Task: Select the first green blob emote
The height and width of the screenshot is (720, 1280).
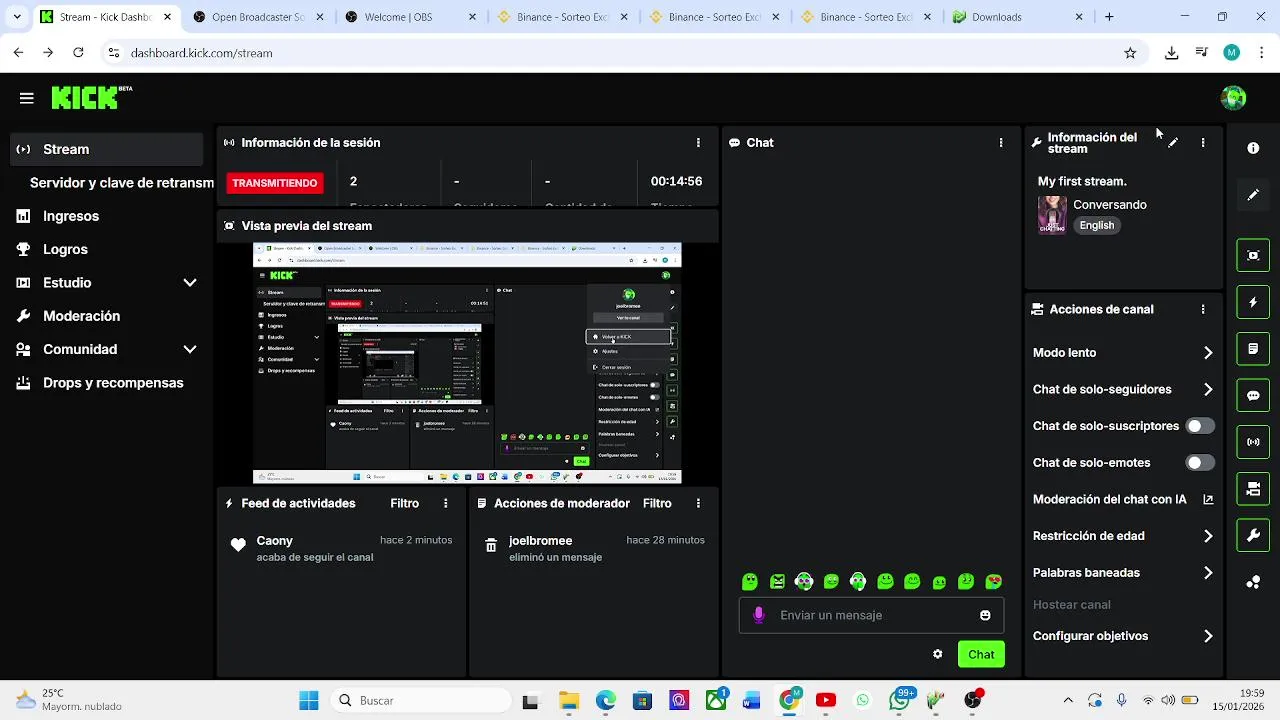Action: click(x=750, y=581)
